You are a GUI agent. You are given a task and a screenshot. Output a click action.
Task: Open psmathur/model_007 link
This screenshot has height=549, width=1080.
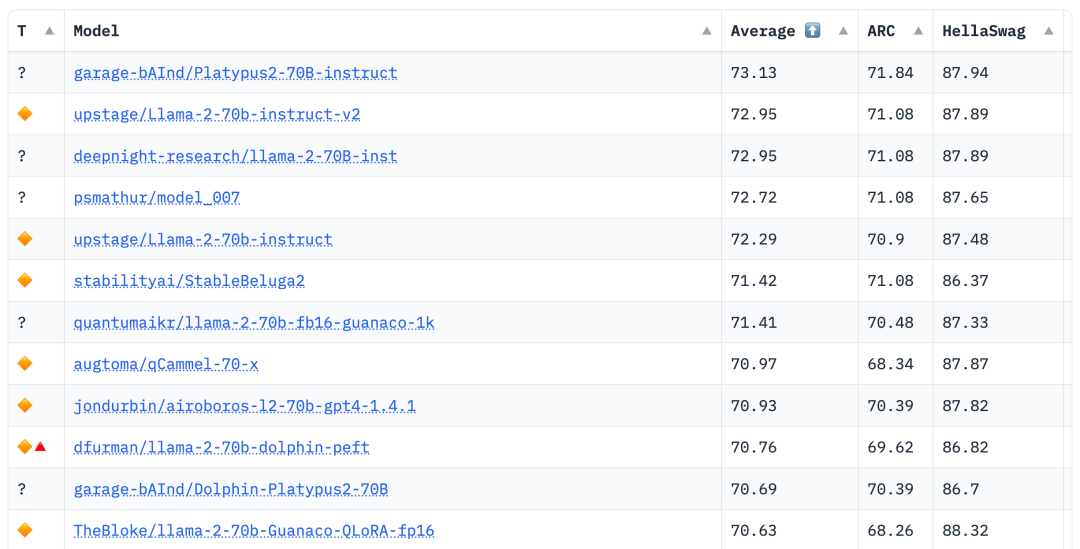click(x=157, y=198)
